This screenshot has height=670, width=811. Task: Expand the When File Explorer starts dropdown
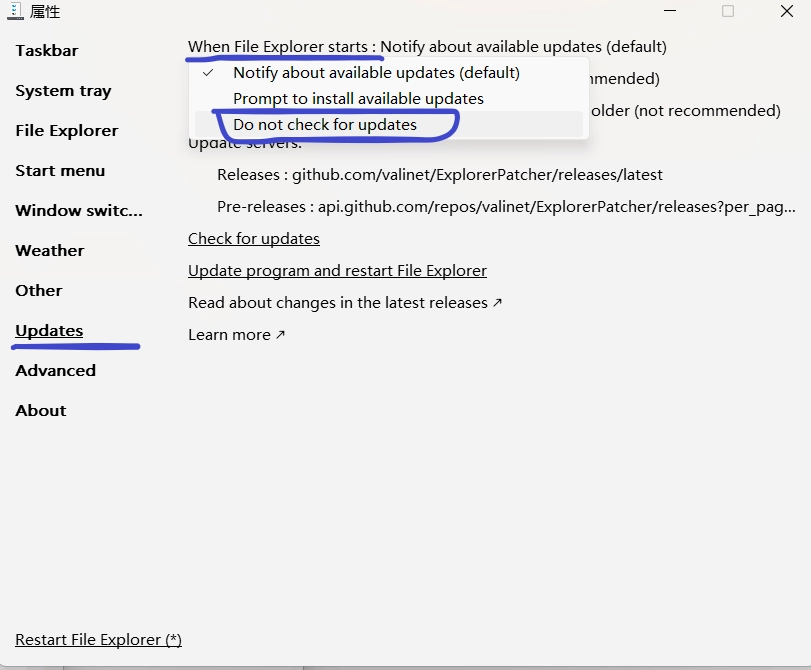[x=427, y=47]
